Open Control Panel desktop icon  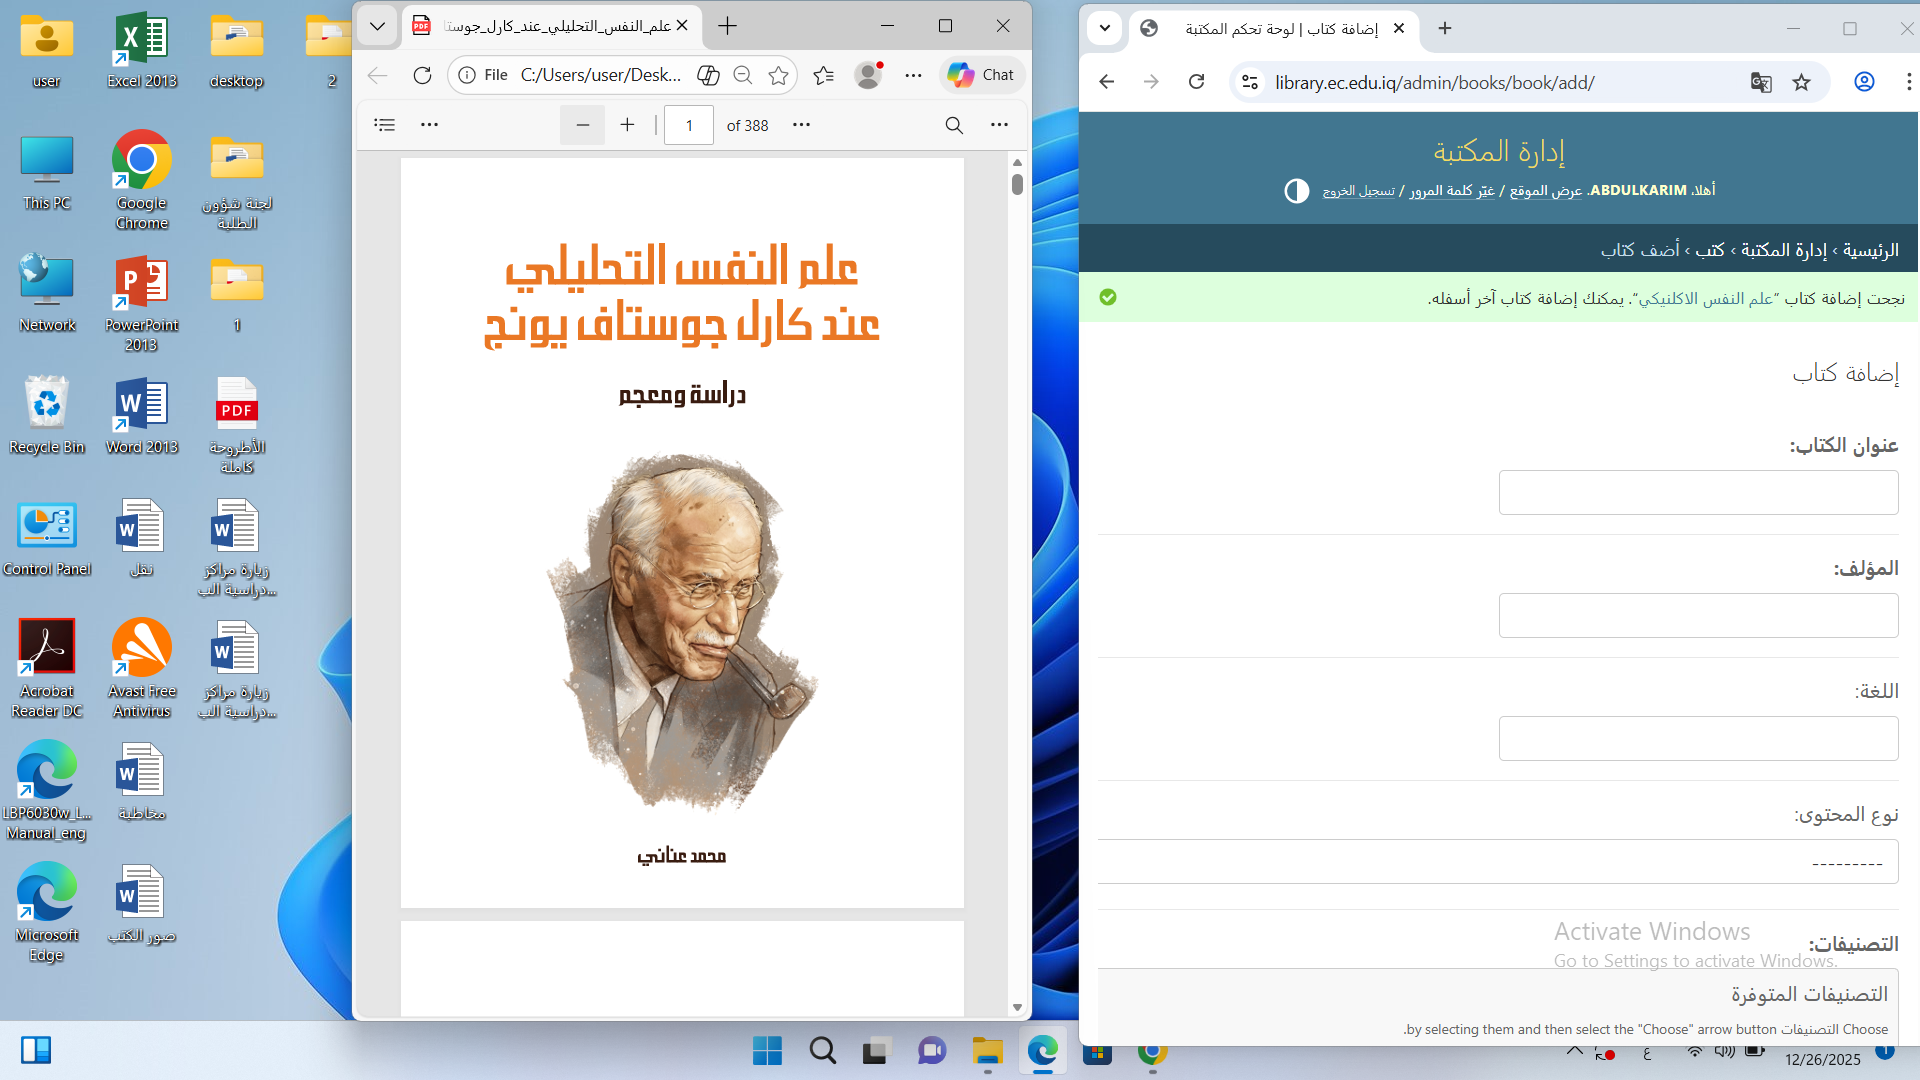(x=47, y=538)
